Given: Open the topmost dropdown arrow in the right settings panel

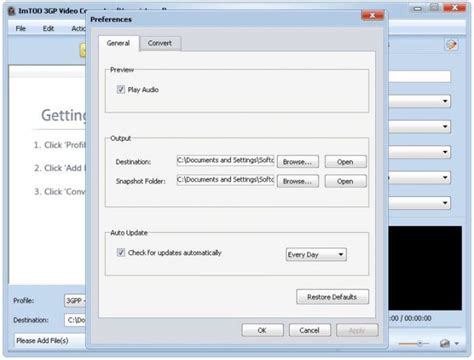Looking at the screenshot, I should (445, 101).
